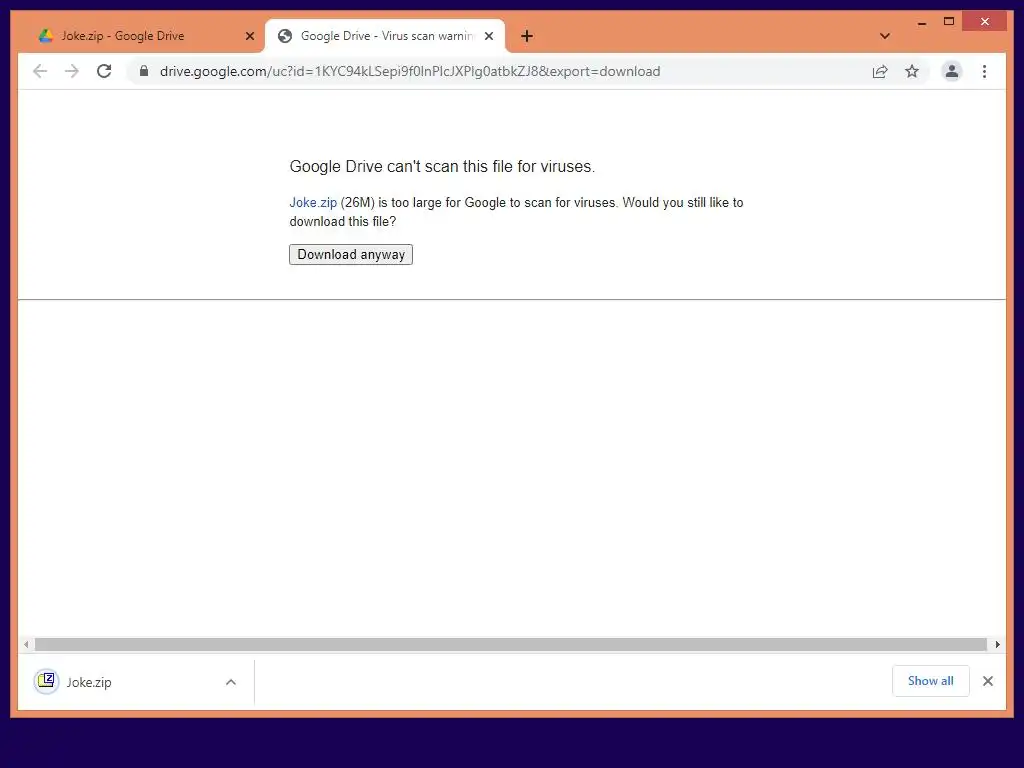Image resolution: width=1024 pixels, height=768 pixels.
Task: Expand the tab search dropdown chevron
Action: pyautogui.click(x=885, y=36)
